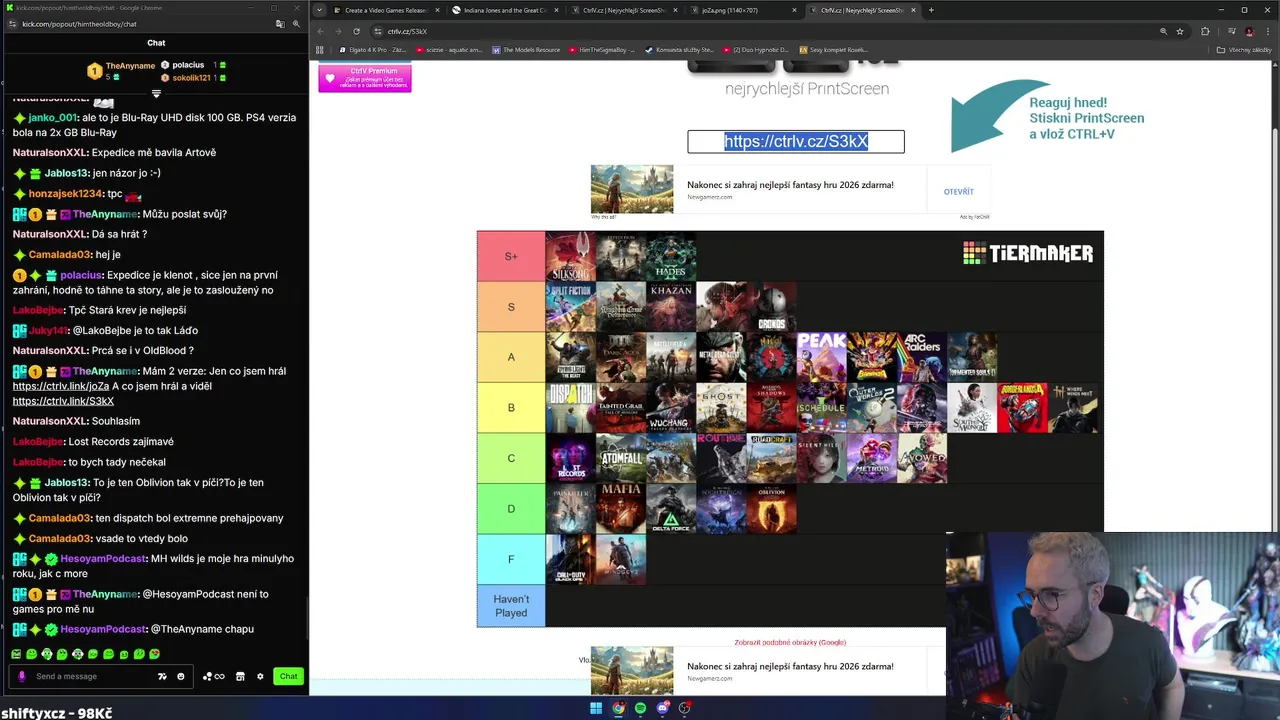Open the Kick shop icon beside chat
The width and height of the screenshot is (1280, 720).
tap(240, 676)
